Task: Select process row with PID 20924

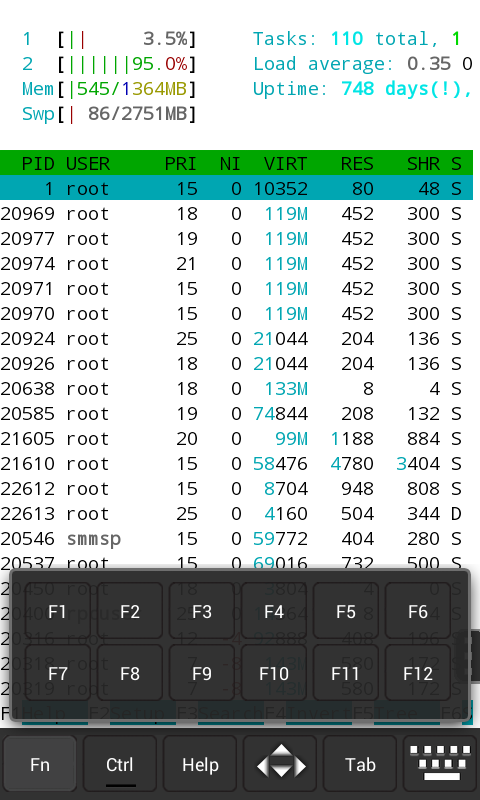Action: (236, 338)
